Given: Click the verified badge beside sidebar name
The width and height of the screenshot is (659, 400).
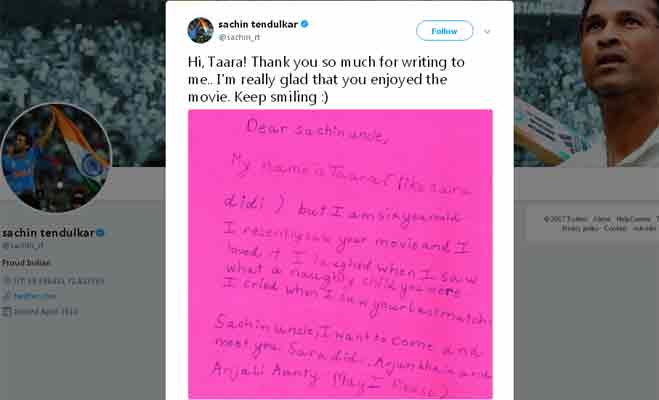Looking at the screenshot, I should tap(100, 232).
